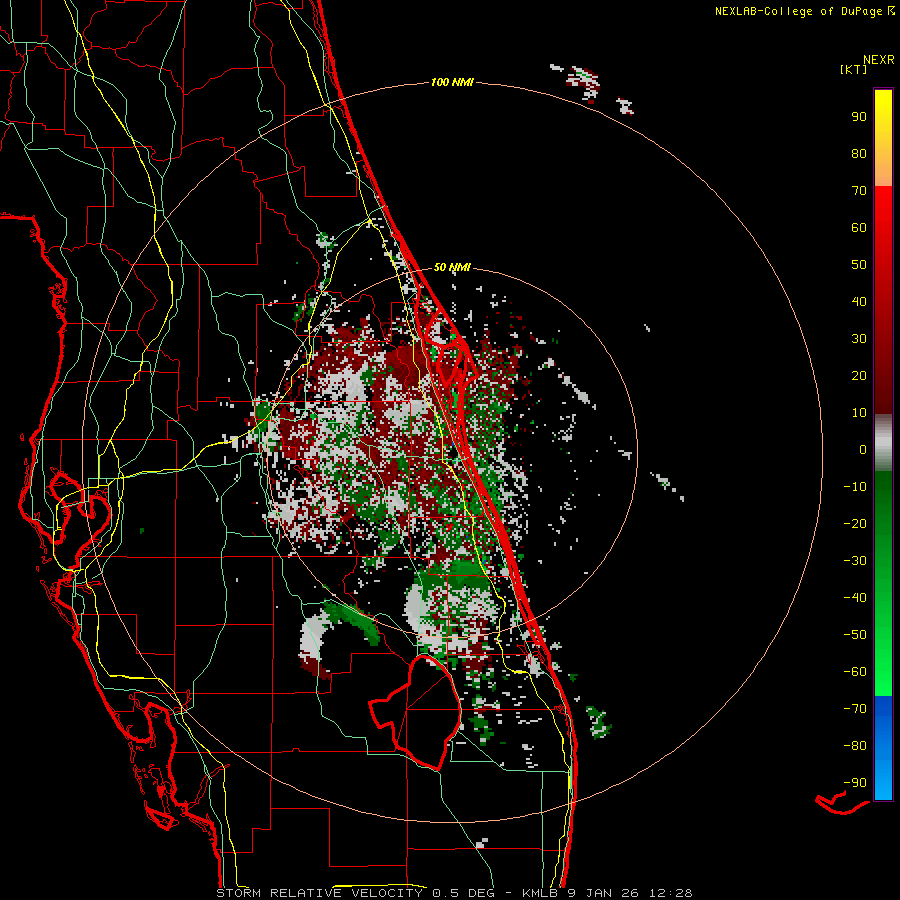Image resolution: width=900 pixels, height=900 pixels.
Task: Click the 50 NMI range ring label
Action: [452, 267]
